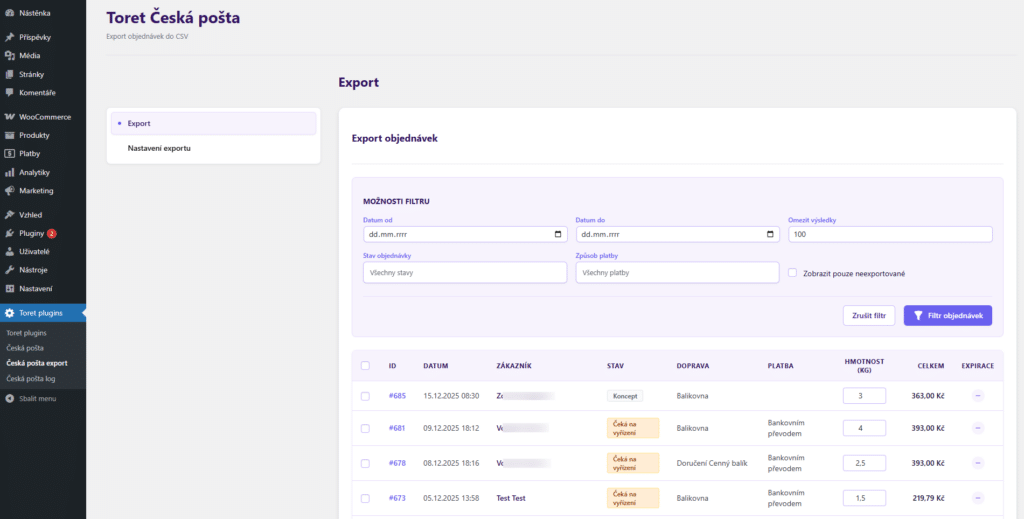Screen dimensions: 1024x519
Task: Open order link #673
Action: pos(397,498)
